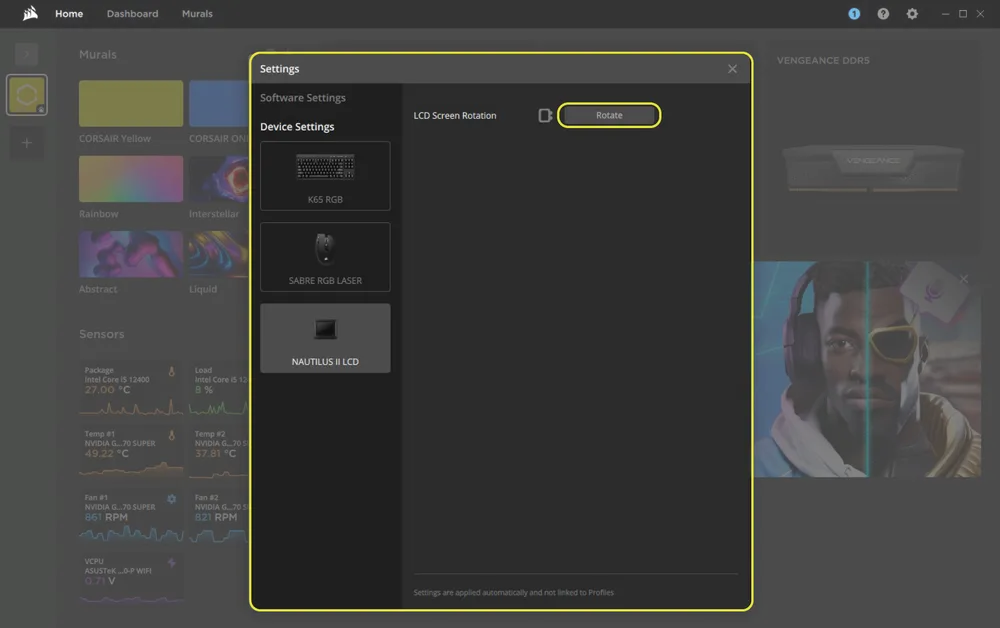Choose the Rainbow mural swatch
The image size is (1000, 628).
131,179
